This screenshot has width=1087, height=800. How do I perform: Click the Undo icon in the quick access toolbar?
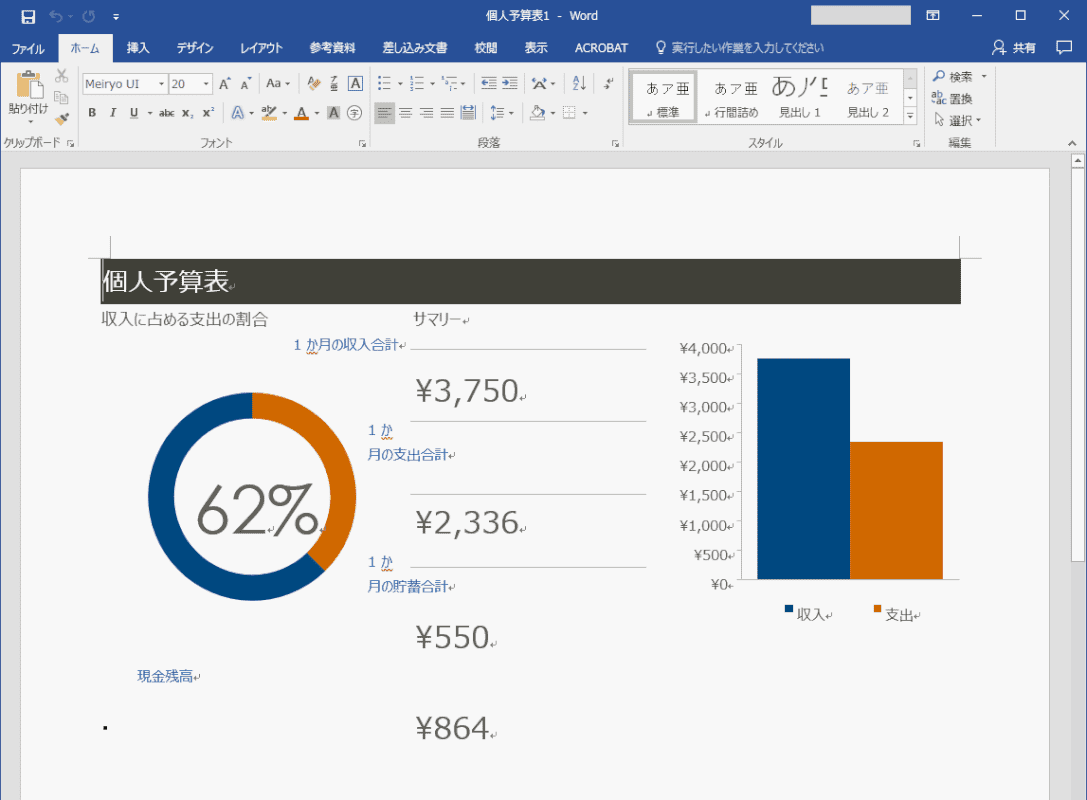click(x=55, y=16)
